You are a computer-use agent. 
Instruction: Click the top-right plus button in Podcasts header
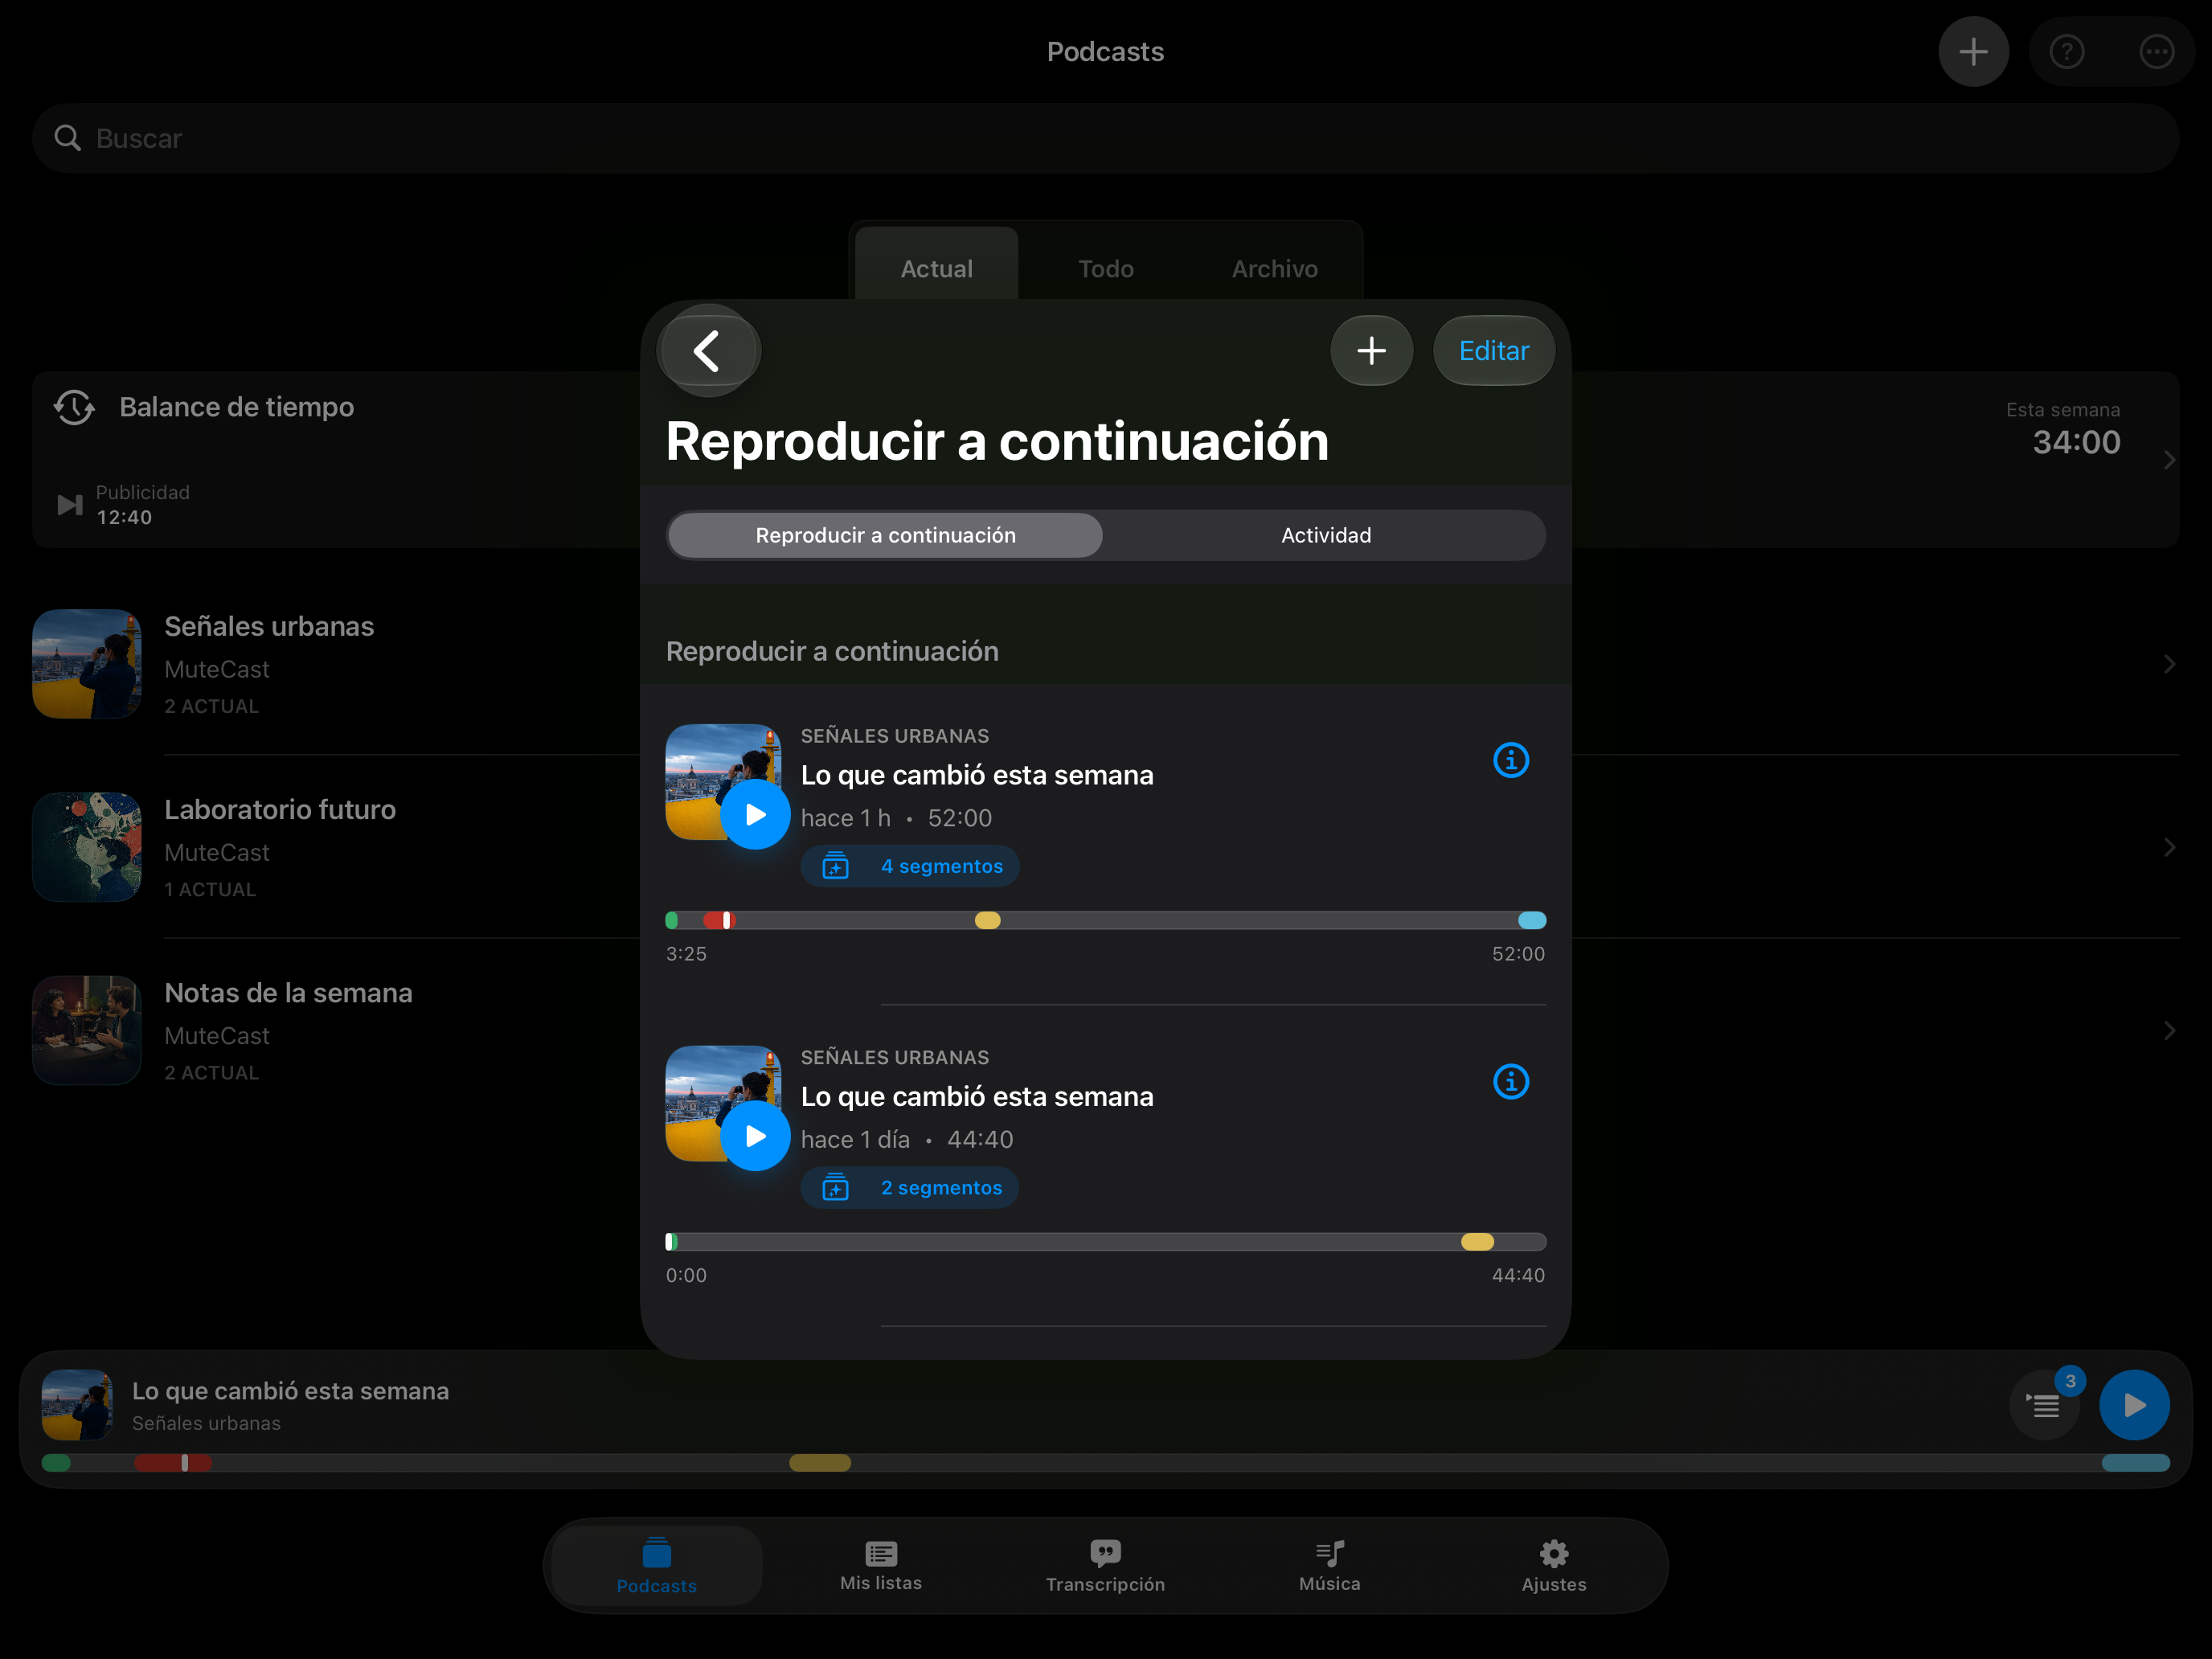pyautogui.click(x=1973, y=52)
